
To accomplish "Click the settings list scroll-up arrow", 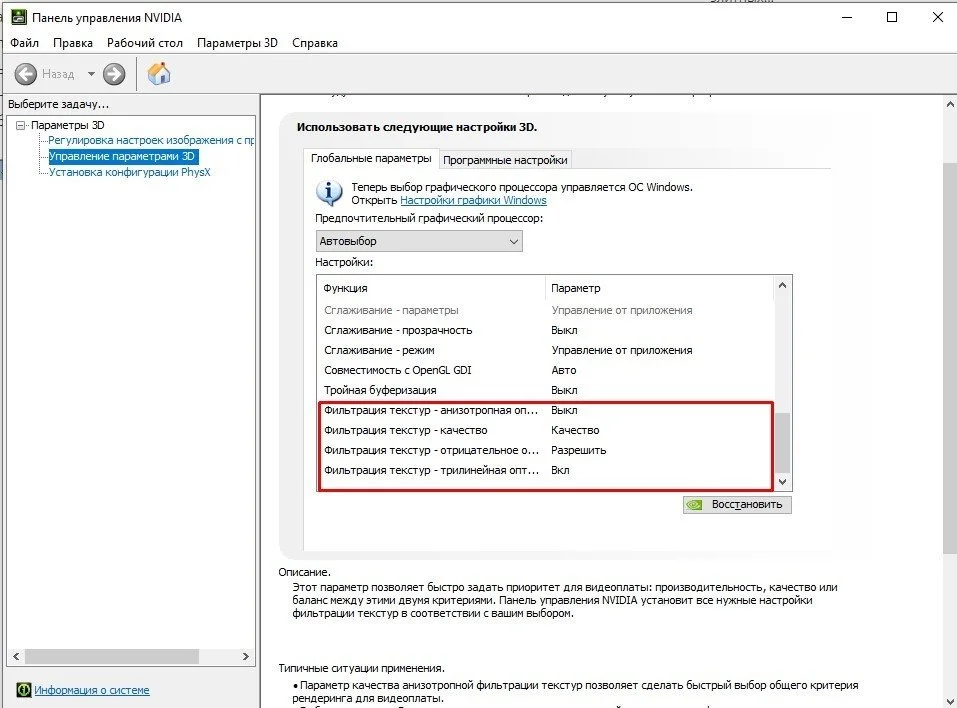I will [782, 285].
